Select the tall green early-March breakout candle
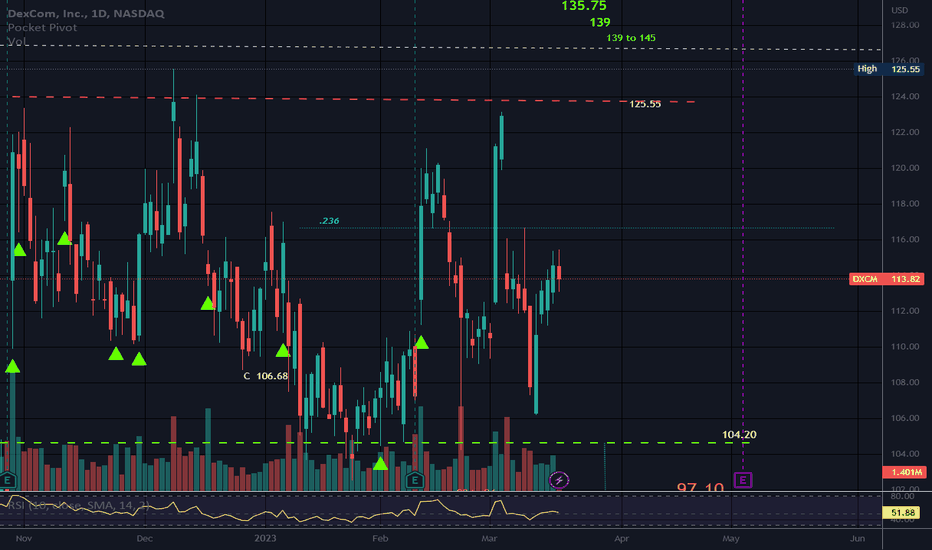Viewport: 932px width, 550px height. 496,224
